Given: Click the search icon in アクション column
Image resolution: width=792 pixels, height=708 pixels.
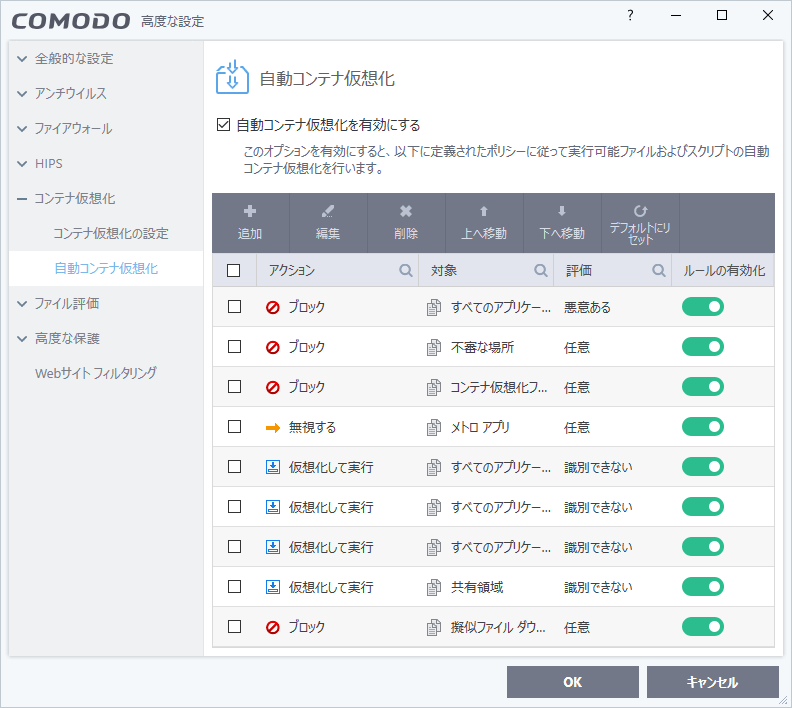Looking at the screenshot, I should pyautogui.click(x=406, y=270).
